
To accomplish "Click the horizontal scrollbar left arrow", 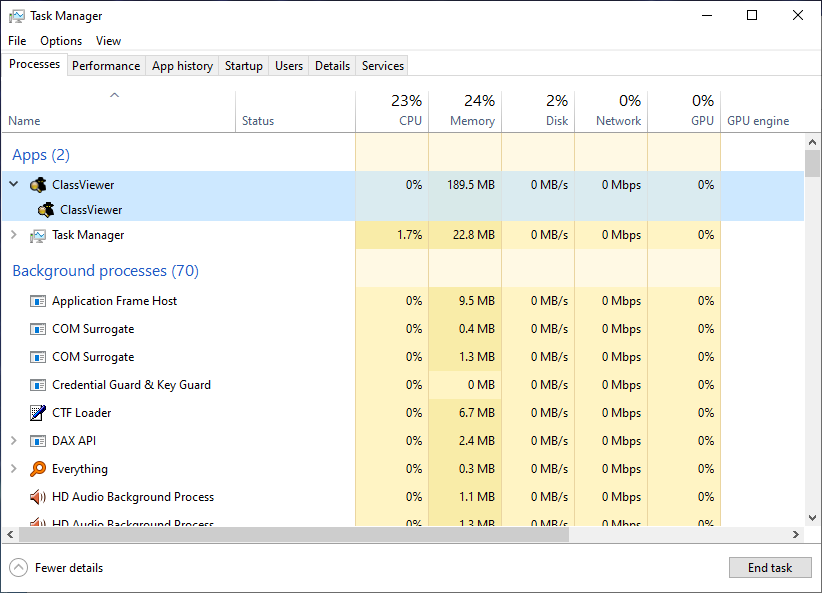I will point(10,534).
